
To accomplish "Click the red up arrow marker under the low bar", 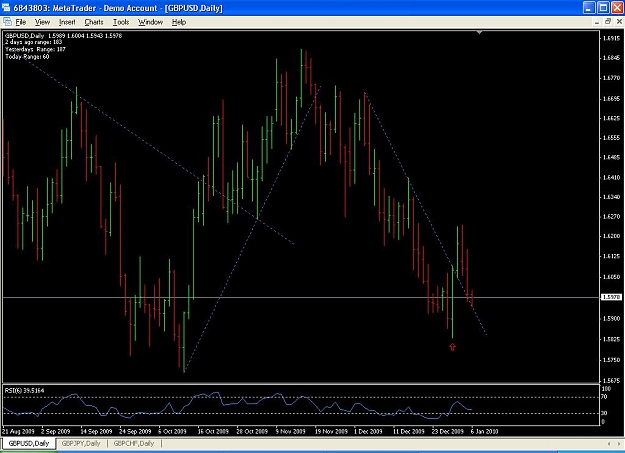I will click(452, 347).
